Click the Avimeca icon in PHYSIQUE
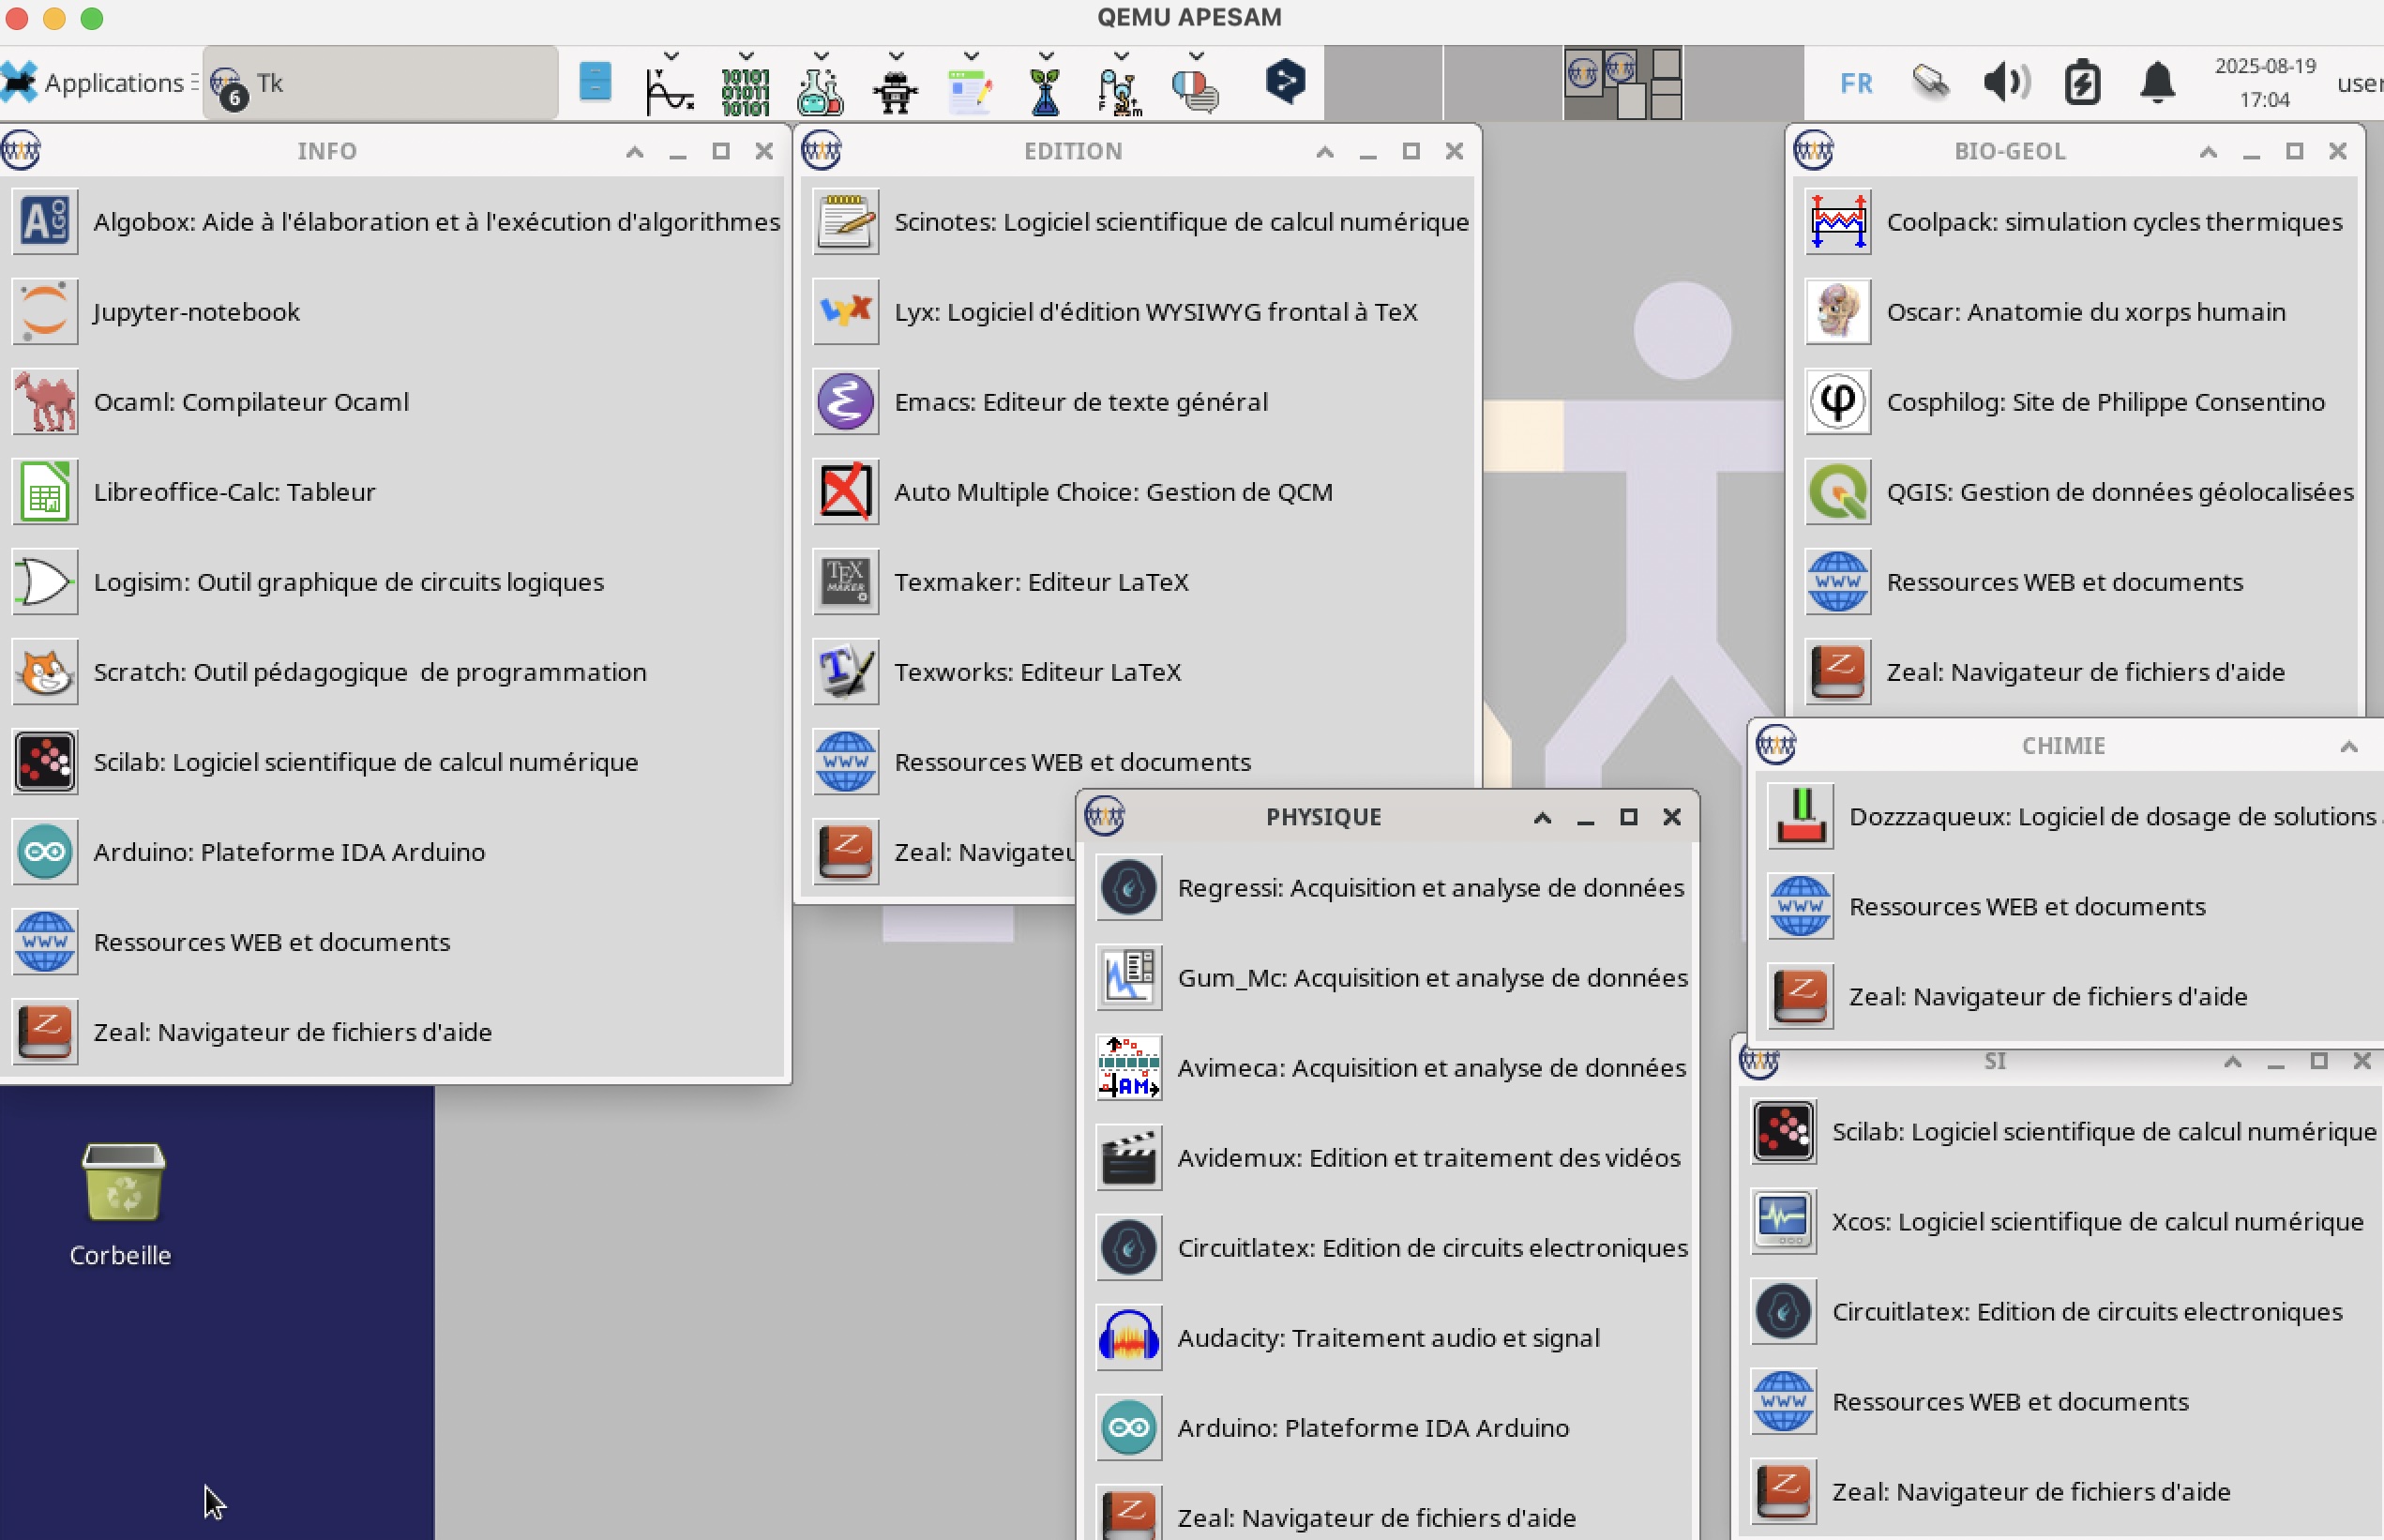The width and height of the screenshot is (2384, 1540). 1129,1068
